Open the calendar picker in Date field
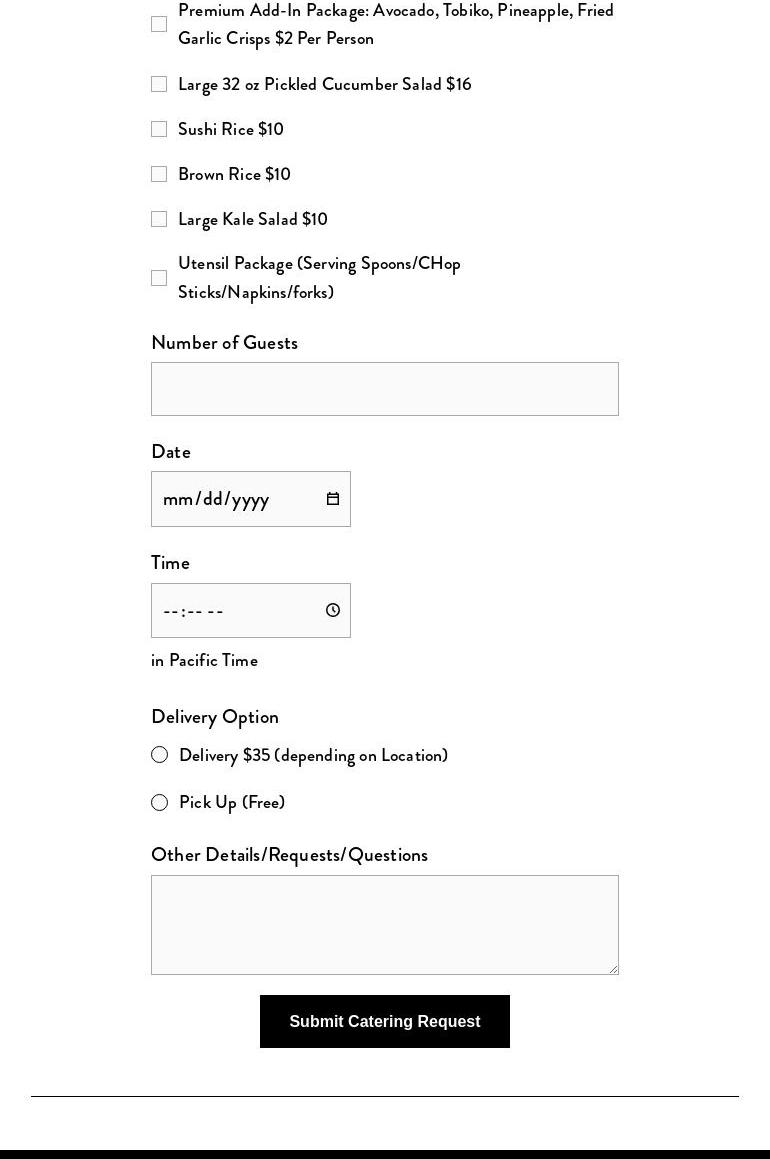 pos(333,499)
